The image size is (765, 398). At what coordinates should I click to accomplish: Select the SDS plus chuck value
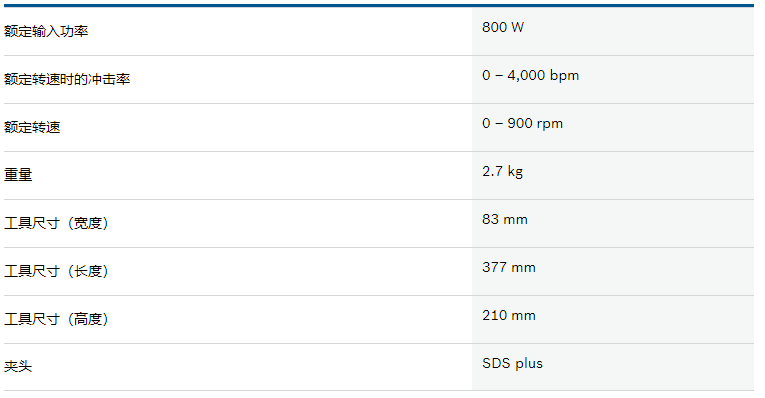pyautogui.click(x=512, y=364)
